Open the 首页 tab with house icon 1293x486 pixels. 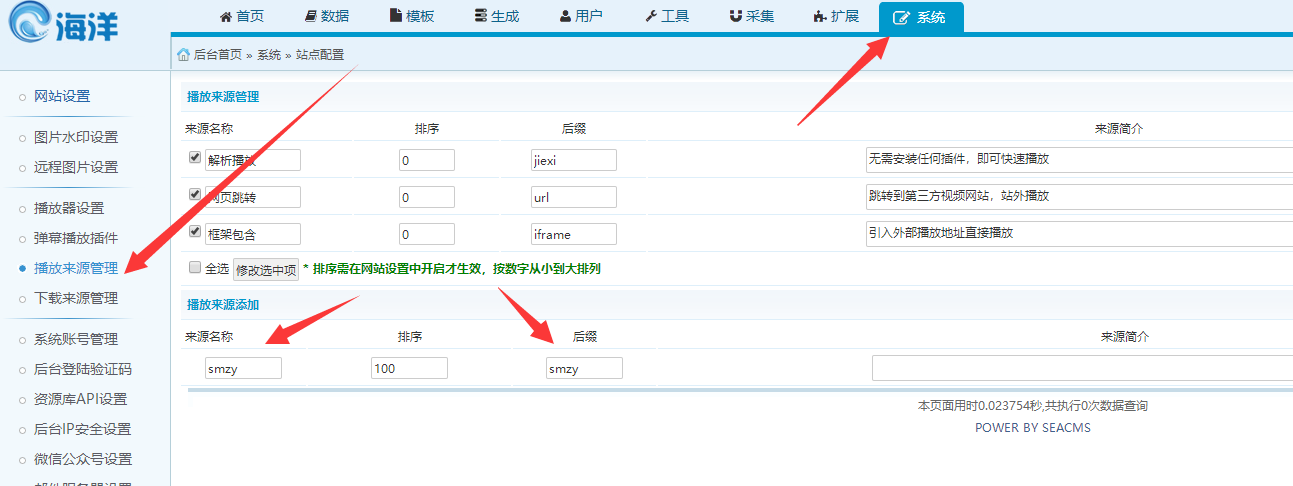241,16
